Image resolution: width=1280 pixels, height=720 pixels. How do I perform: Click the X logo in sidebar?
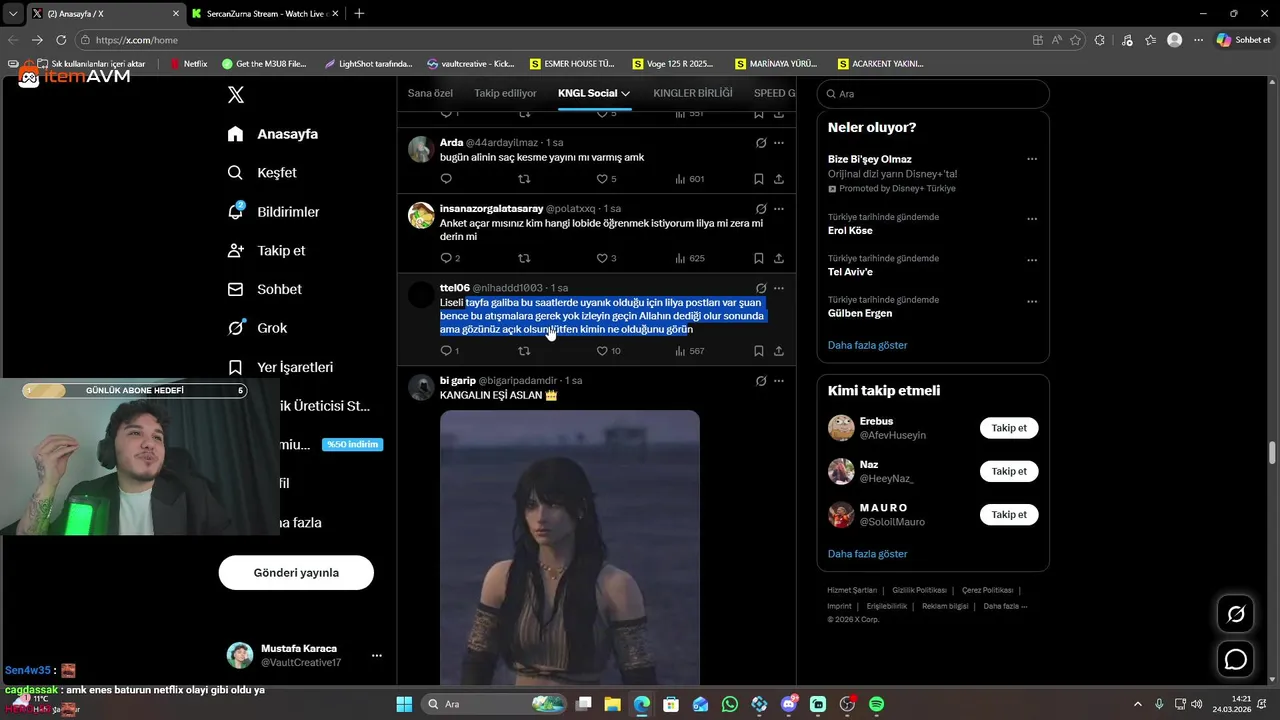pyautogui.click(x=236, y=95)
